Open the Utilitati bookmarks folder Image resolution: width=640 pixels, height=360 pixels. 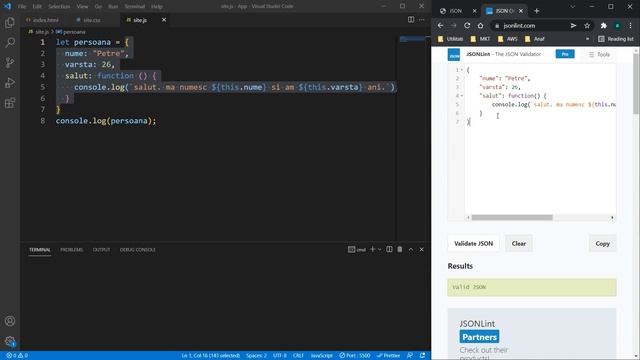click(x=450, y=39)
